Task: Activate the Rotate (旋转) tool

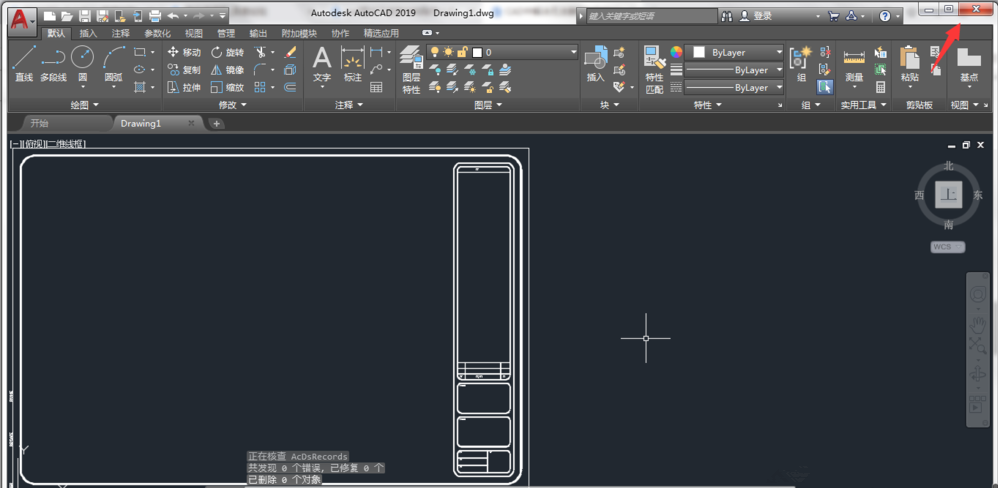Action: click(227, 52)
